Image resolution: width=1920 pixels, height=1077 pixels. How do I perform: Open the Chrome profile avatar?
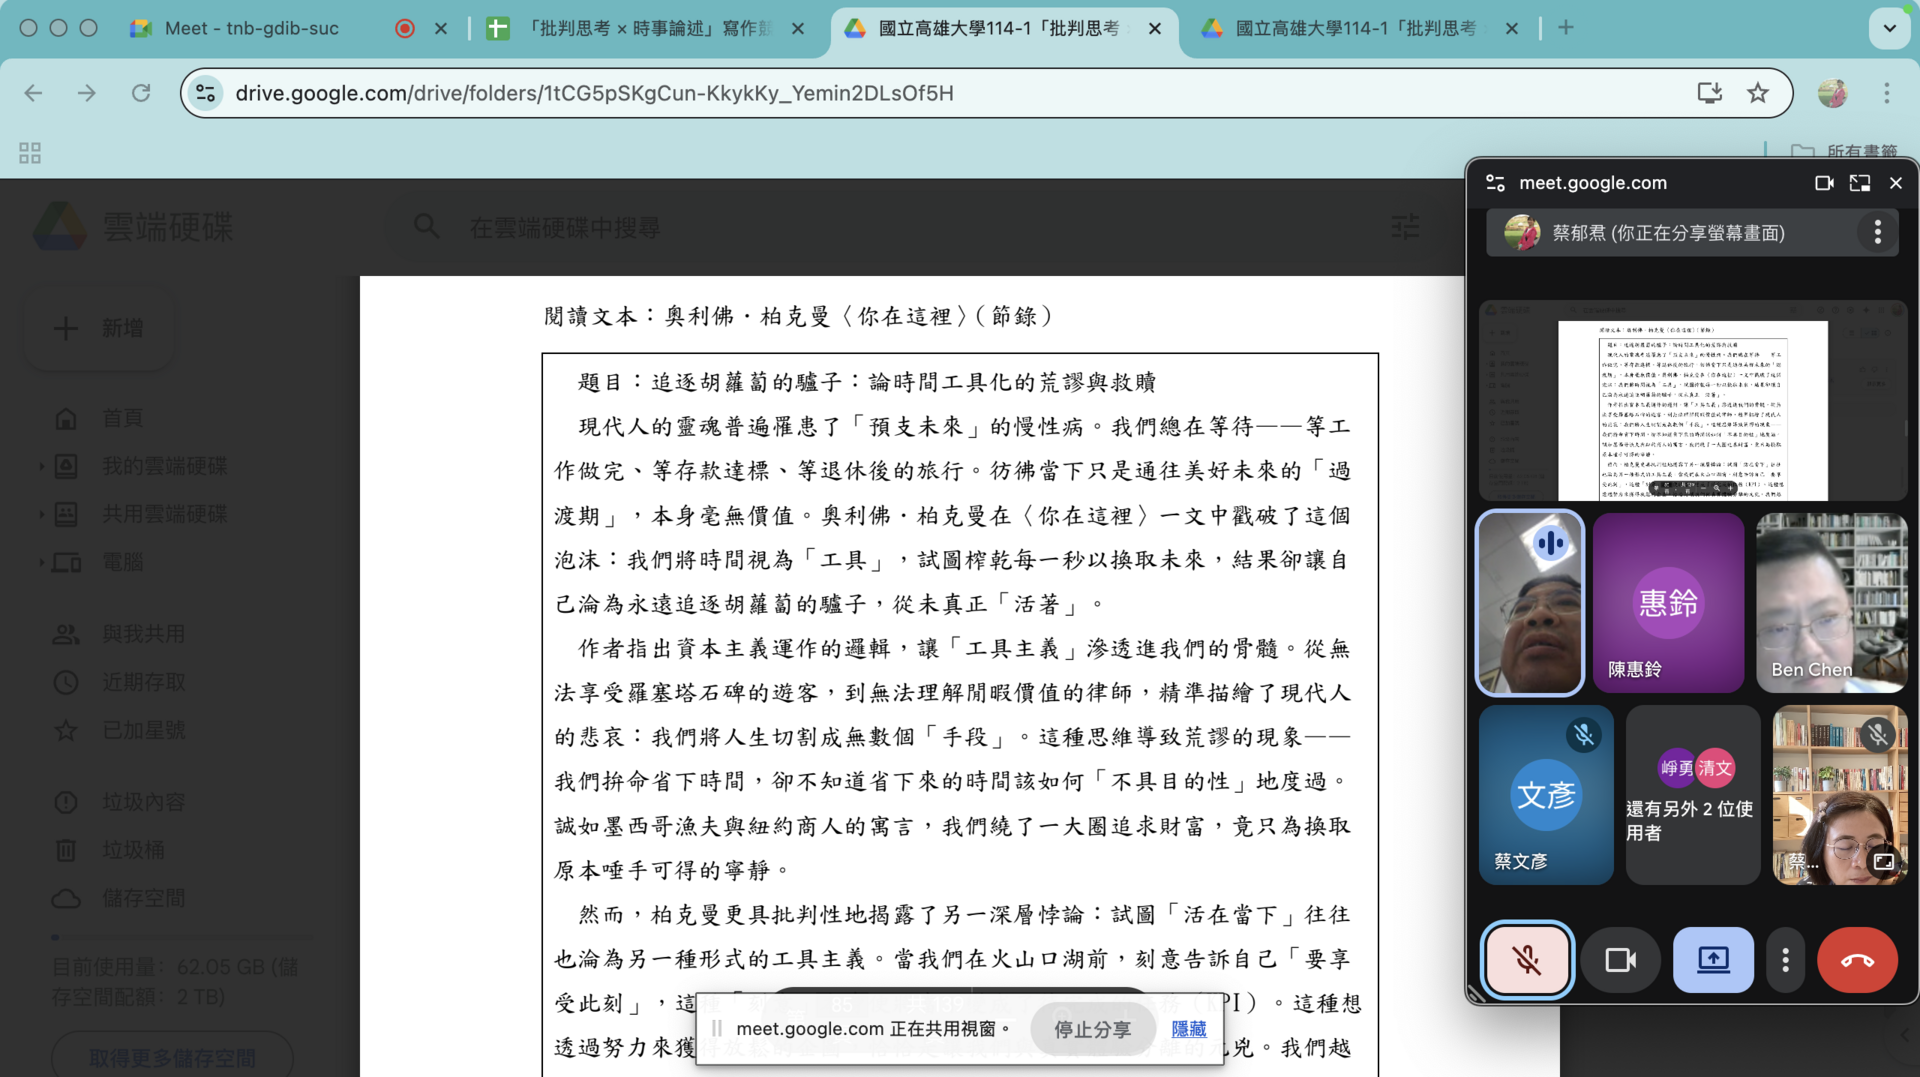coord(1832,93)
